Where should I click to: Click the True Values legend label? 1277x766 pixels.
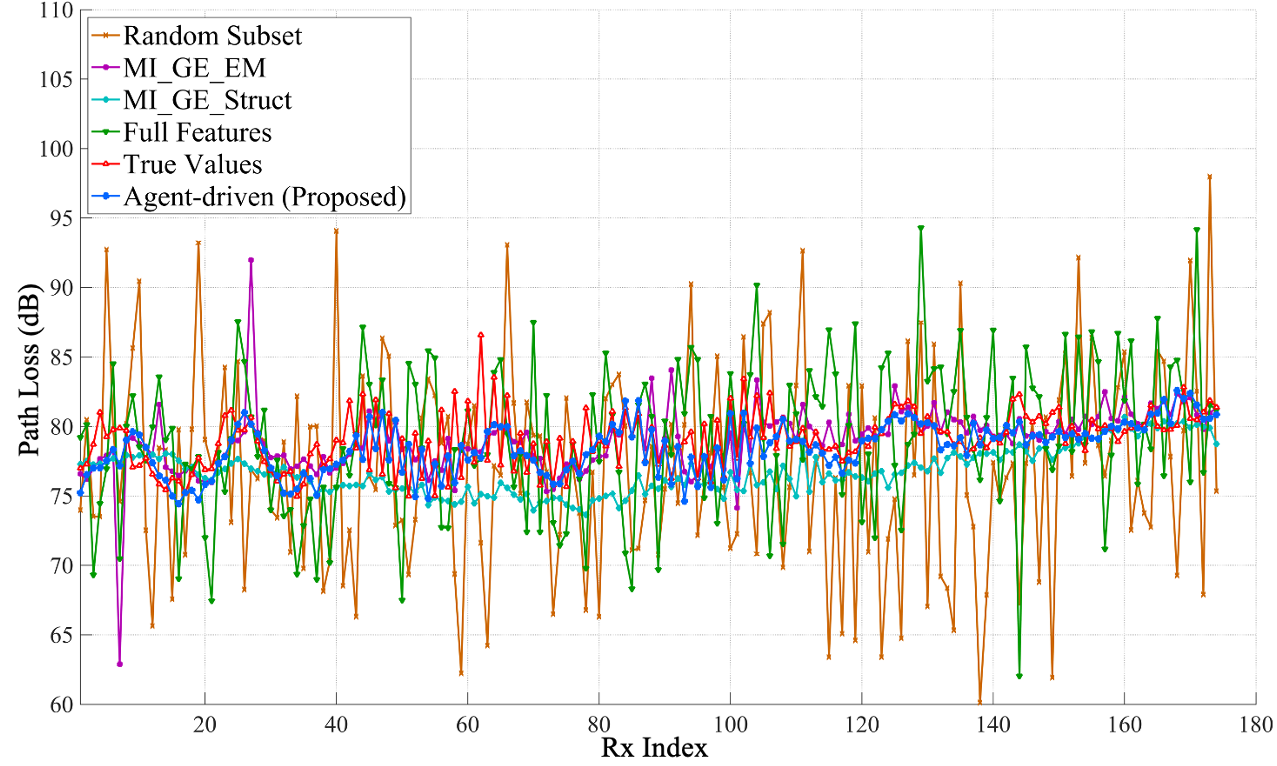193,165
